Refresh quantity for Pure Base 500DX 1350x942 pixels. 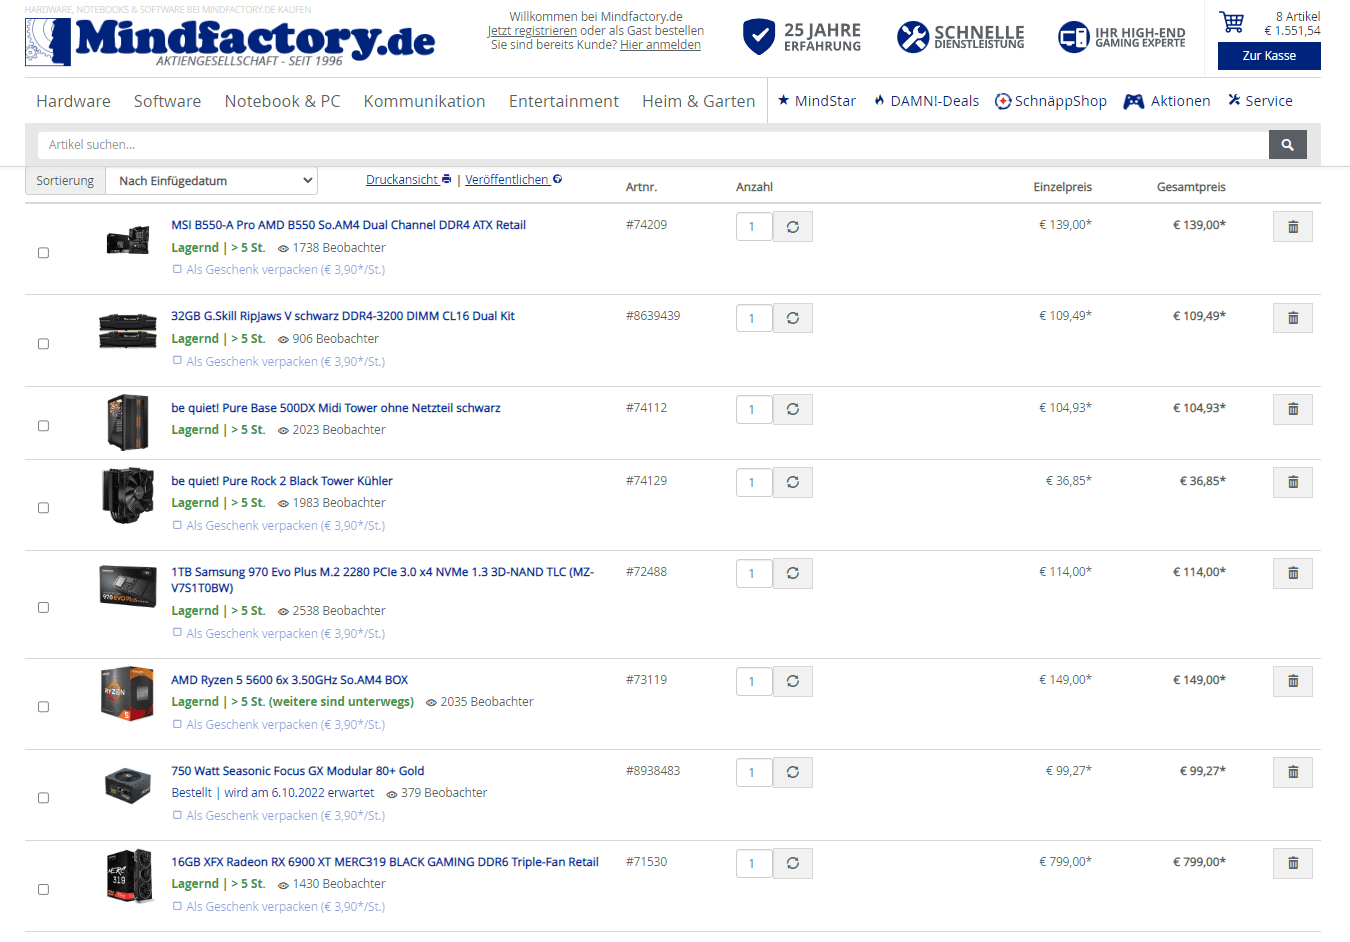pos(792,409)
